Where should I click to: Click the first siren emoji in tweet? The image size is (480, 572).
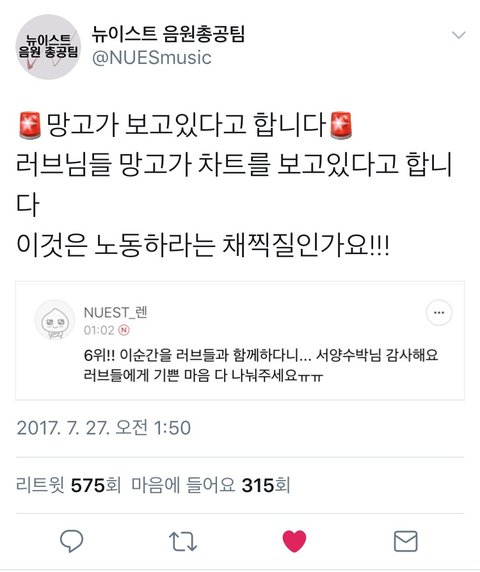point(30,125)
